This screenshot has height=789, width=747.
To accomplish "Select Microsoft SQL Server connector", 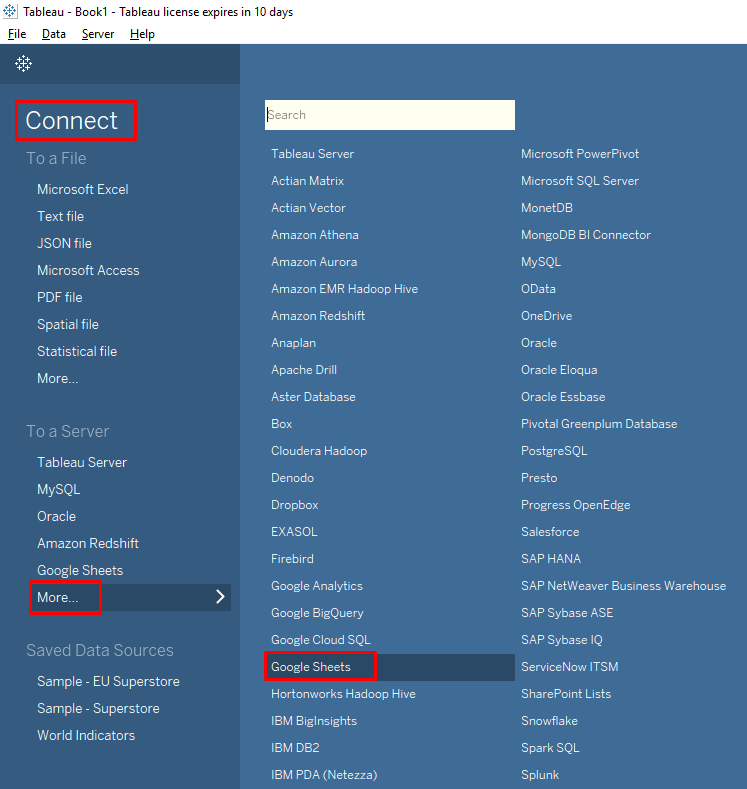I will (580, 181).
